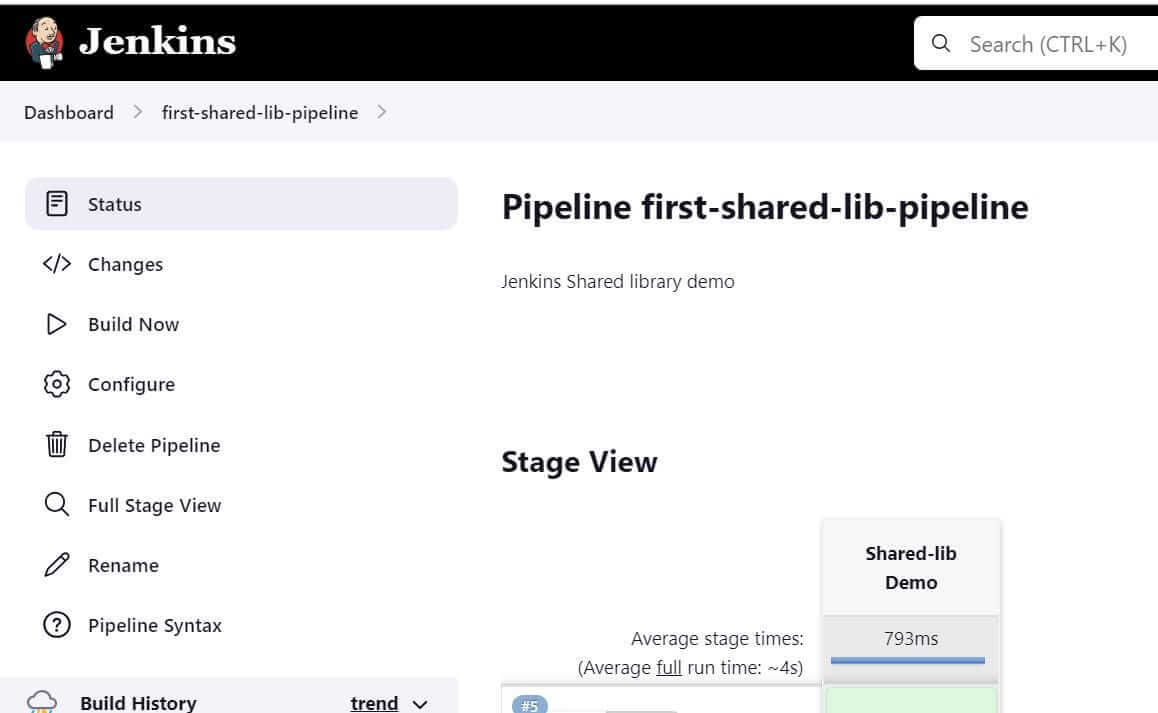Click the Changes code brackets icon
The width and height of the screenshot is (1158, 713).
pyautogui.click(x=57, y=264)
